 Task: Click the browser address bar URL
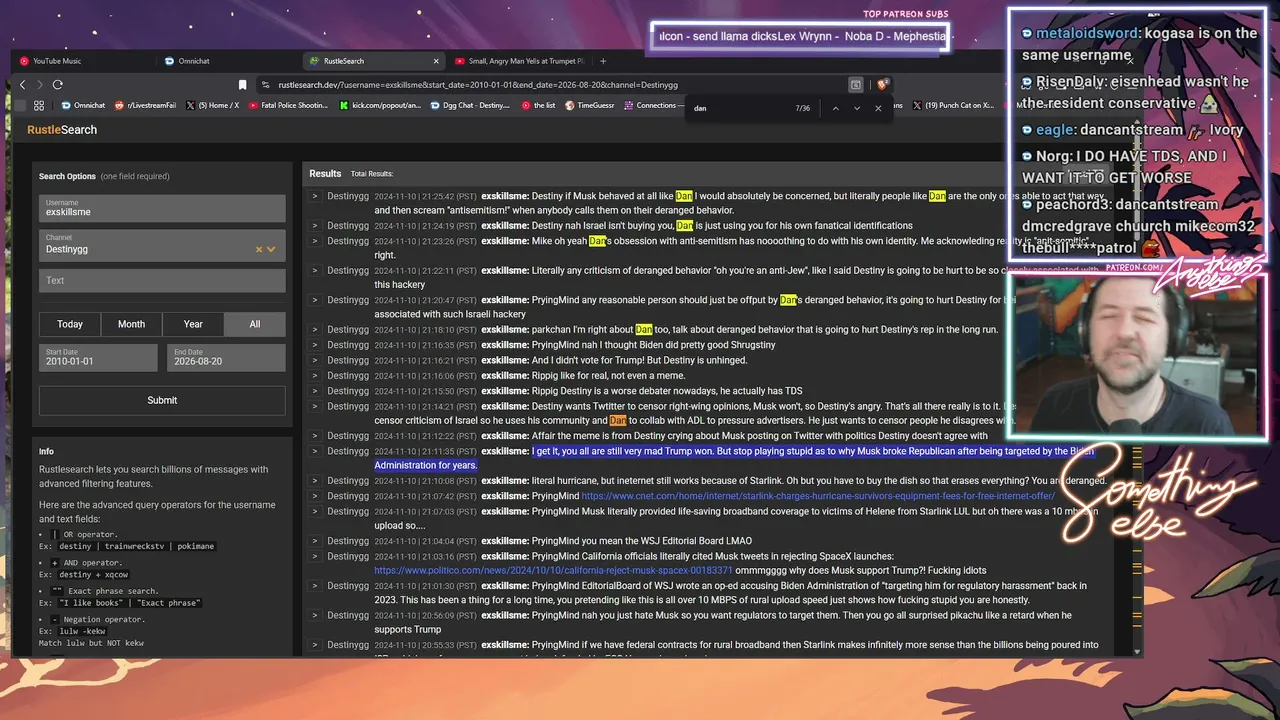point(478,85)
